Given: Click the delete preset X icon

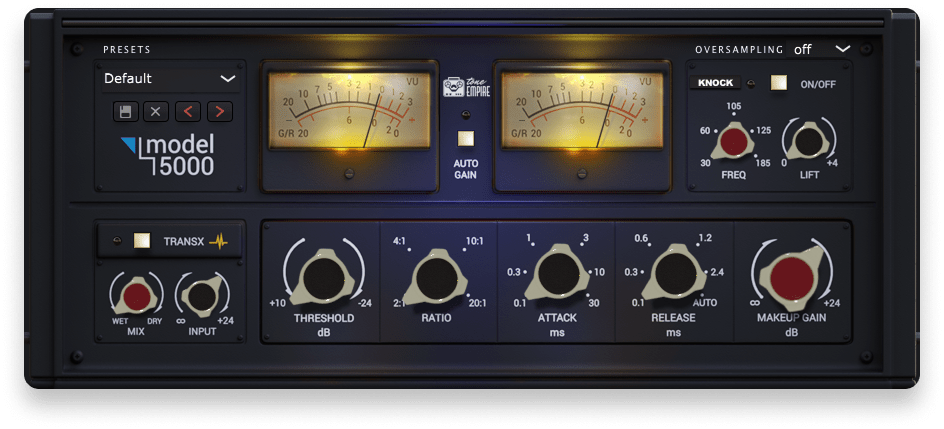Looking at the screenshot, I should coord(155,111).
